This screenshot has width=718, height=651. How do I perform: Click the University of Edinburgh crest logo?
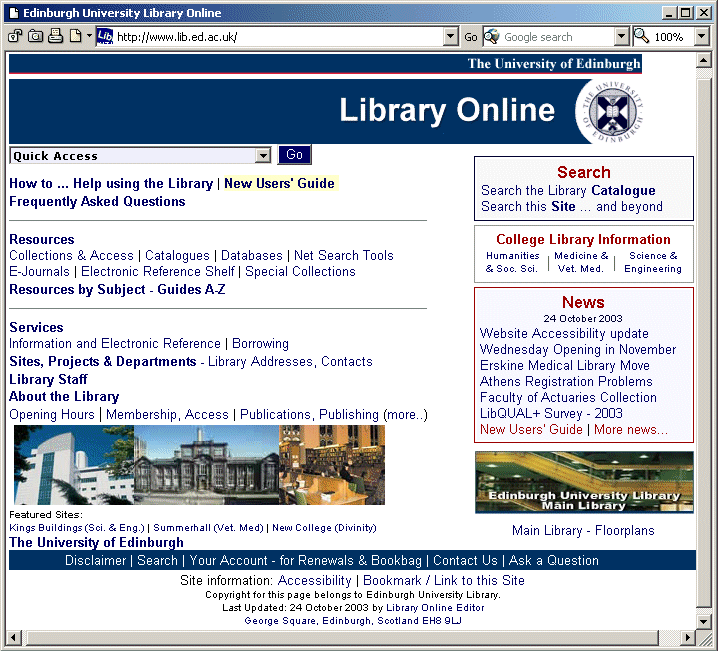612,112
